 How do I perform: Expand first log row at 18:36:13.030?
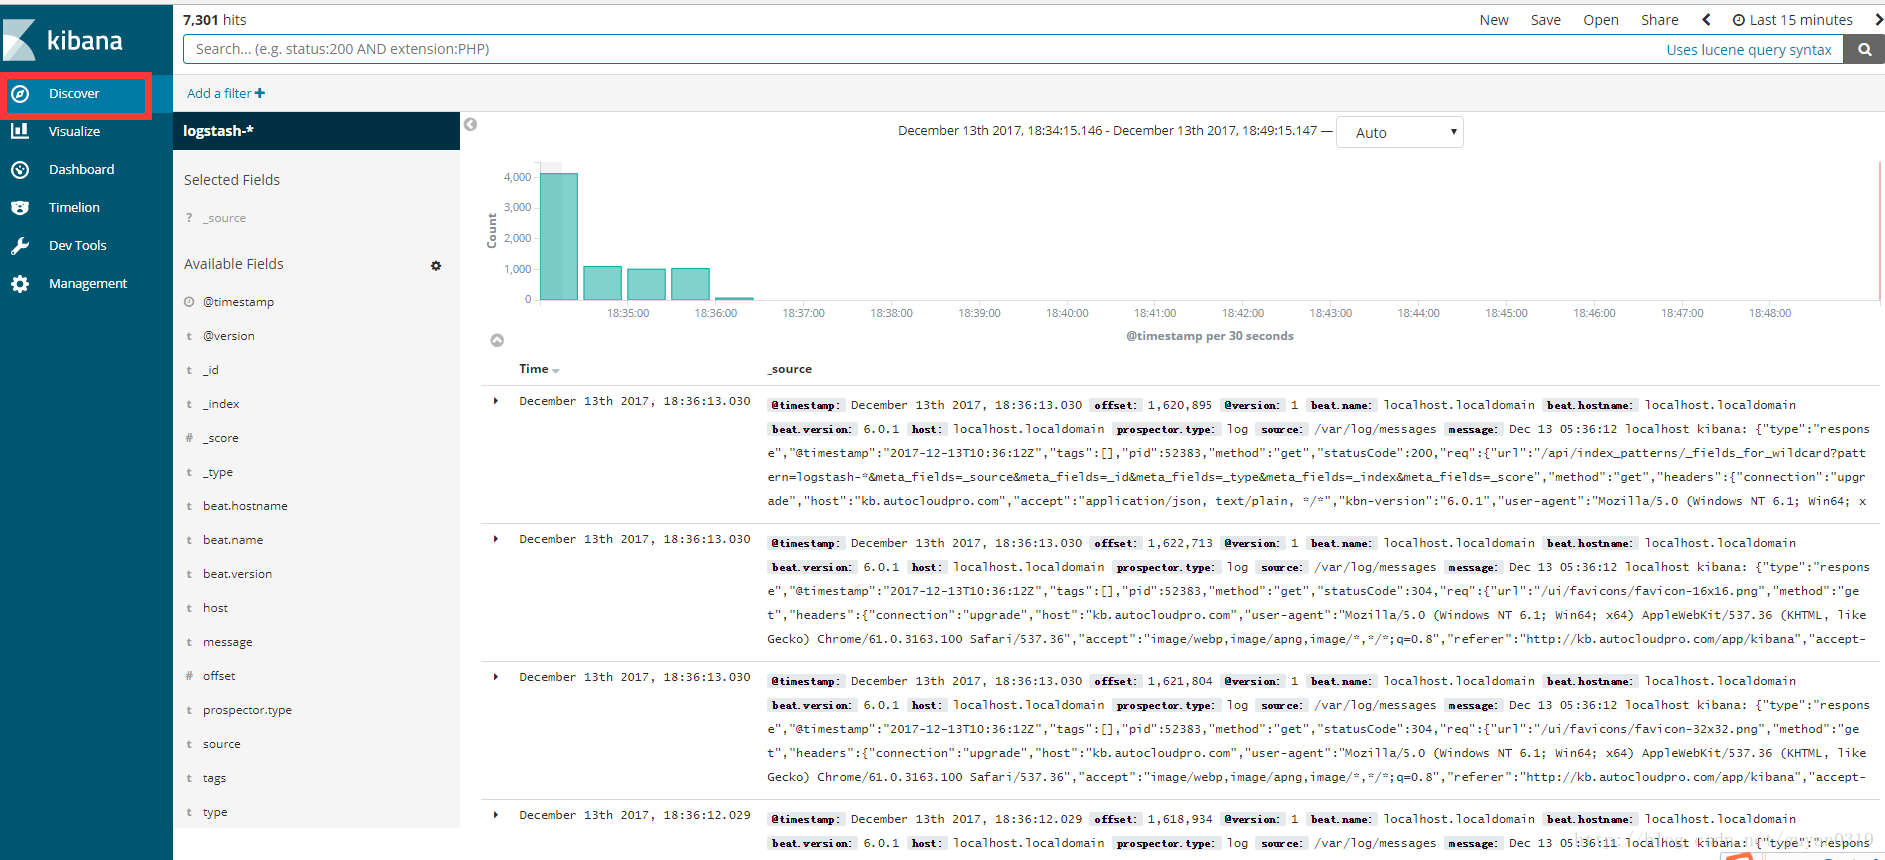[x=496, y=401]
